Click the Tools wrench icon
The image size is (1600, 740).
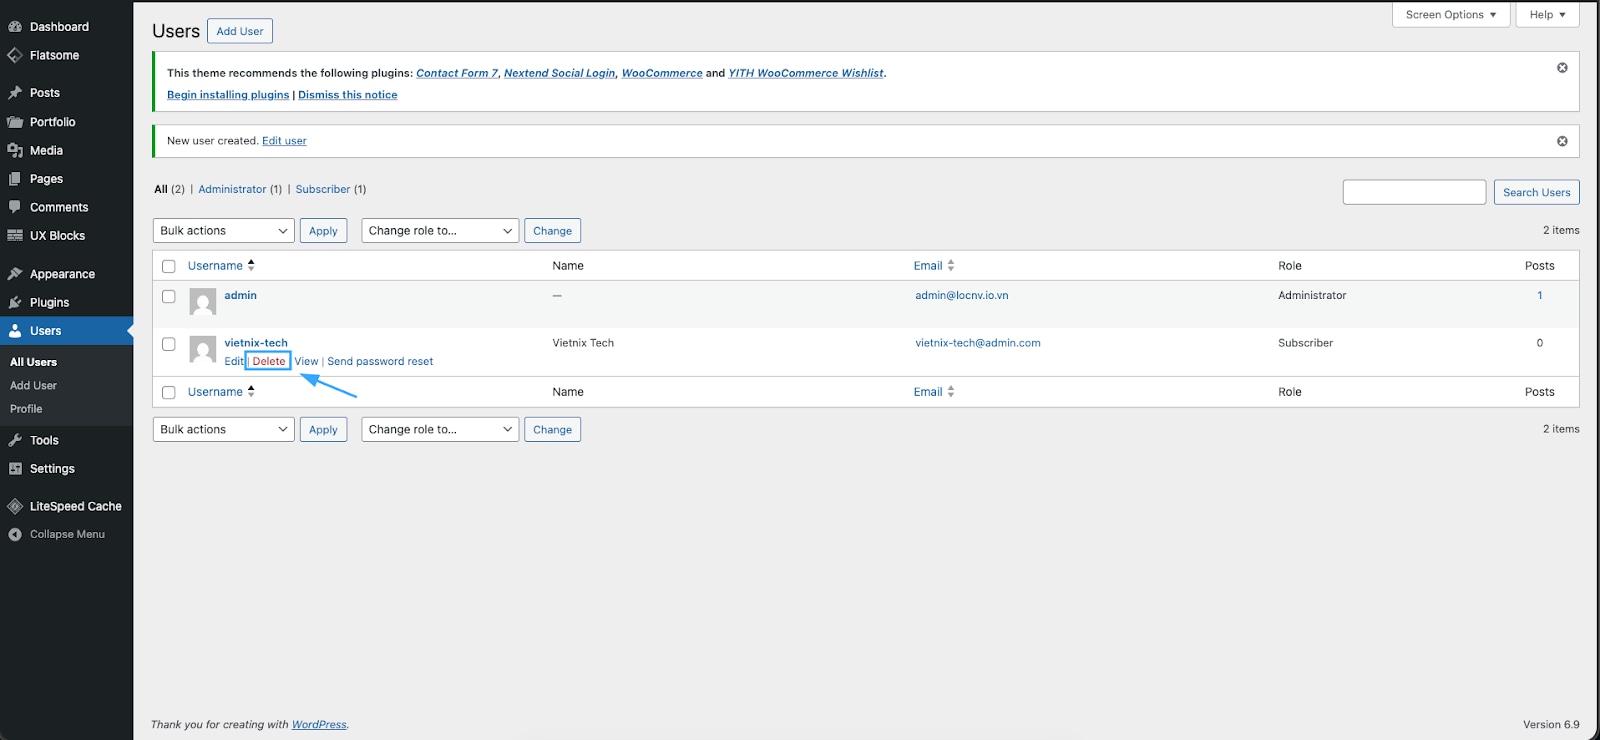tap(15, 441)
